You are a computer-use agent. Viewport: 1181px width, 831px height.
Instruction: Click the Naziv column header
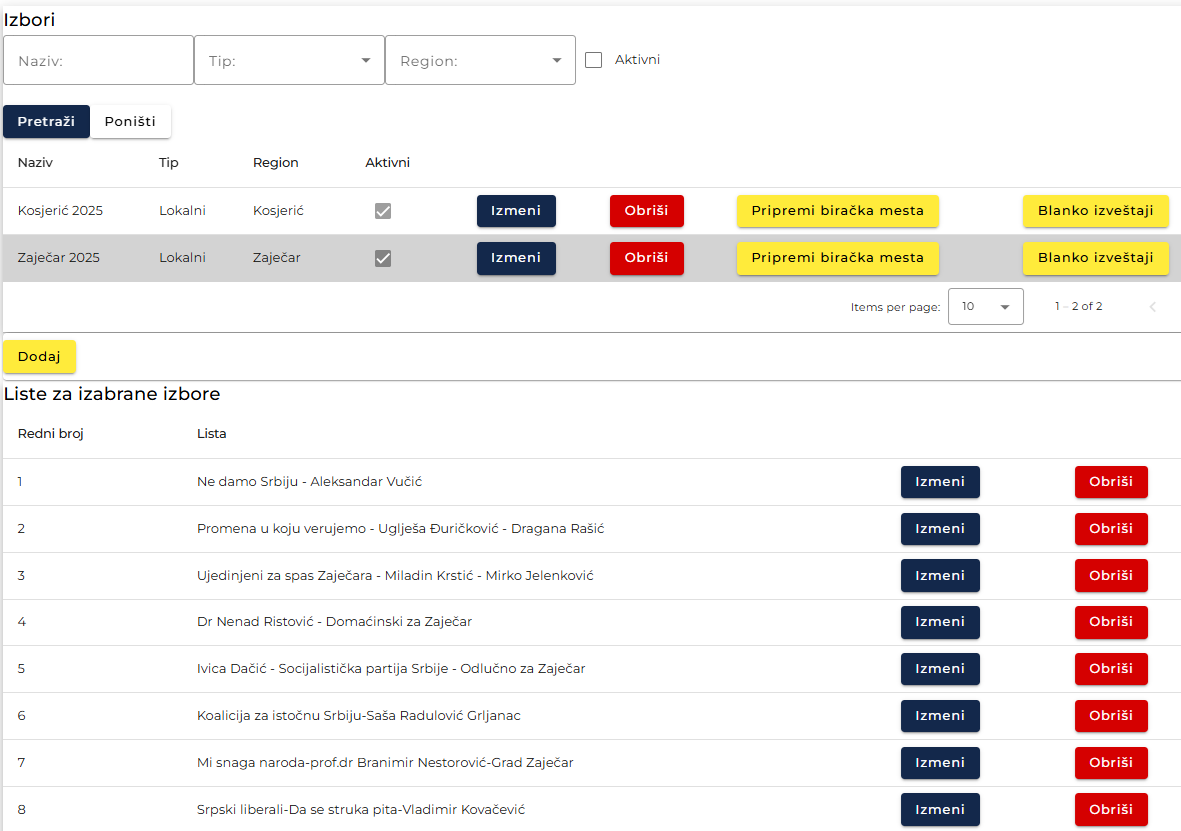pyautogui.click(x=35, y=163)
